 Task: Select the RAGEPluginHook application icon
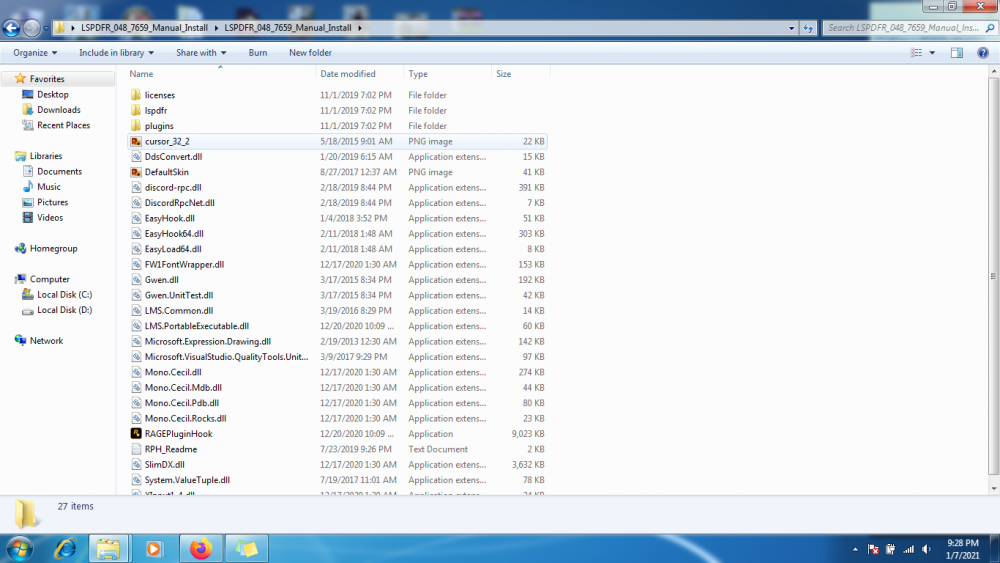(x=136, y=434)
